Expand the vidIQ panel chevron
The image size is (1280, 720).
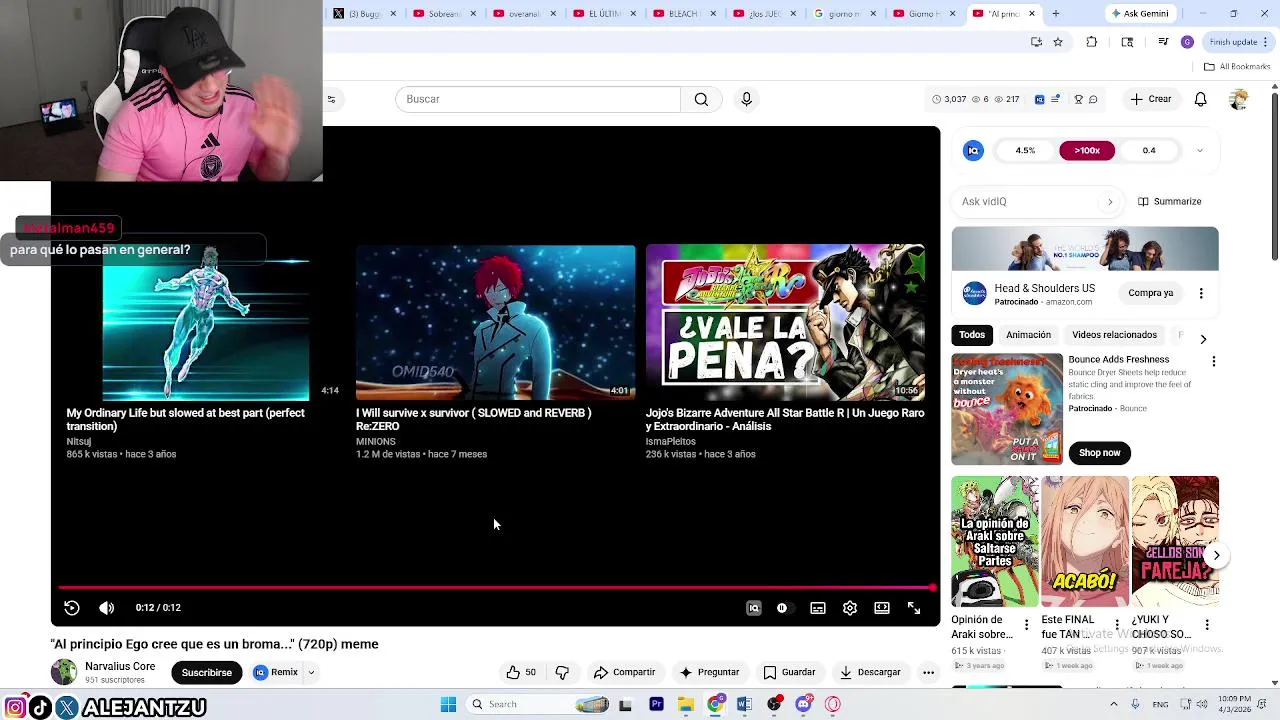coord(1200,151)
